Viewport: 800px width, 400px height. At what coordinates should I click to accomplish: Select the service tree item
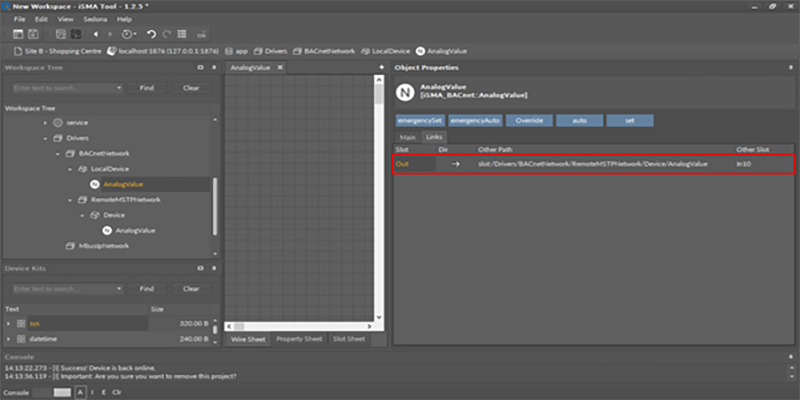click(x=70, y=123)
